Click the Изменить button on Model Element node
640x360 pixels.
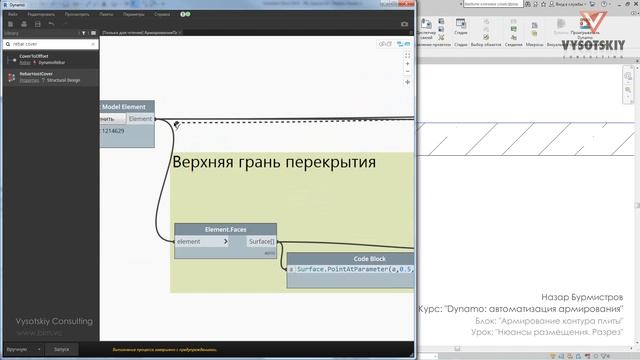tap(113, 119)
